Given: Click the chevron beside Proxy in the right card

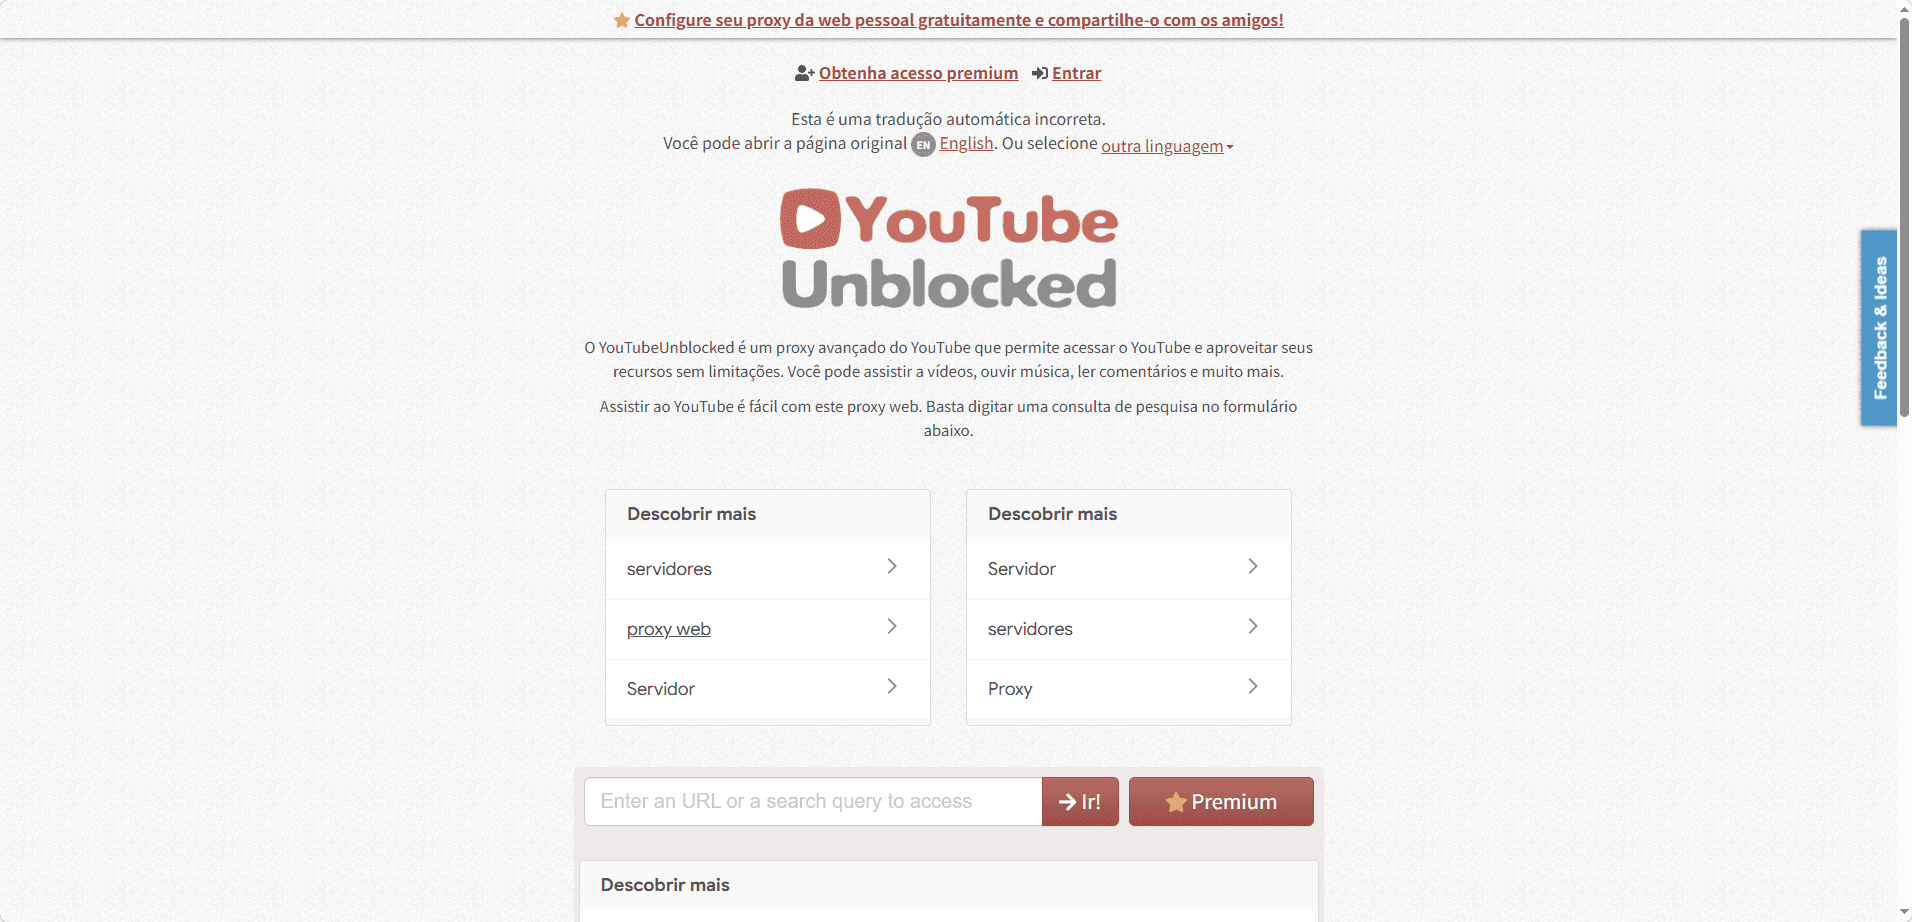Looking at the screenshot, I should pyautogui.click(x=1253, y=686).
